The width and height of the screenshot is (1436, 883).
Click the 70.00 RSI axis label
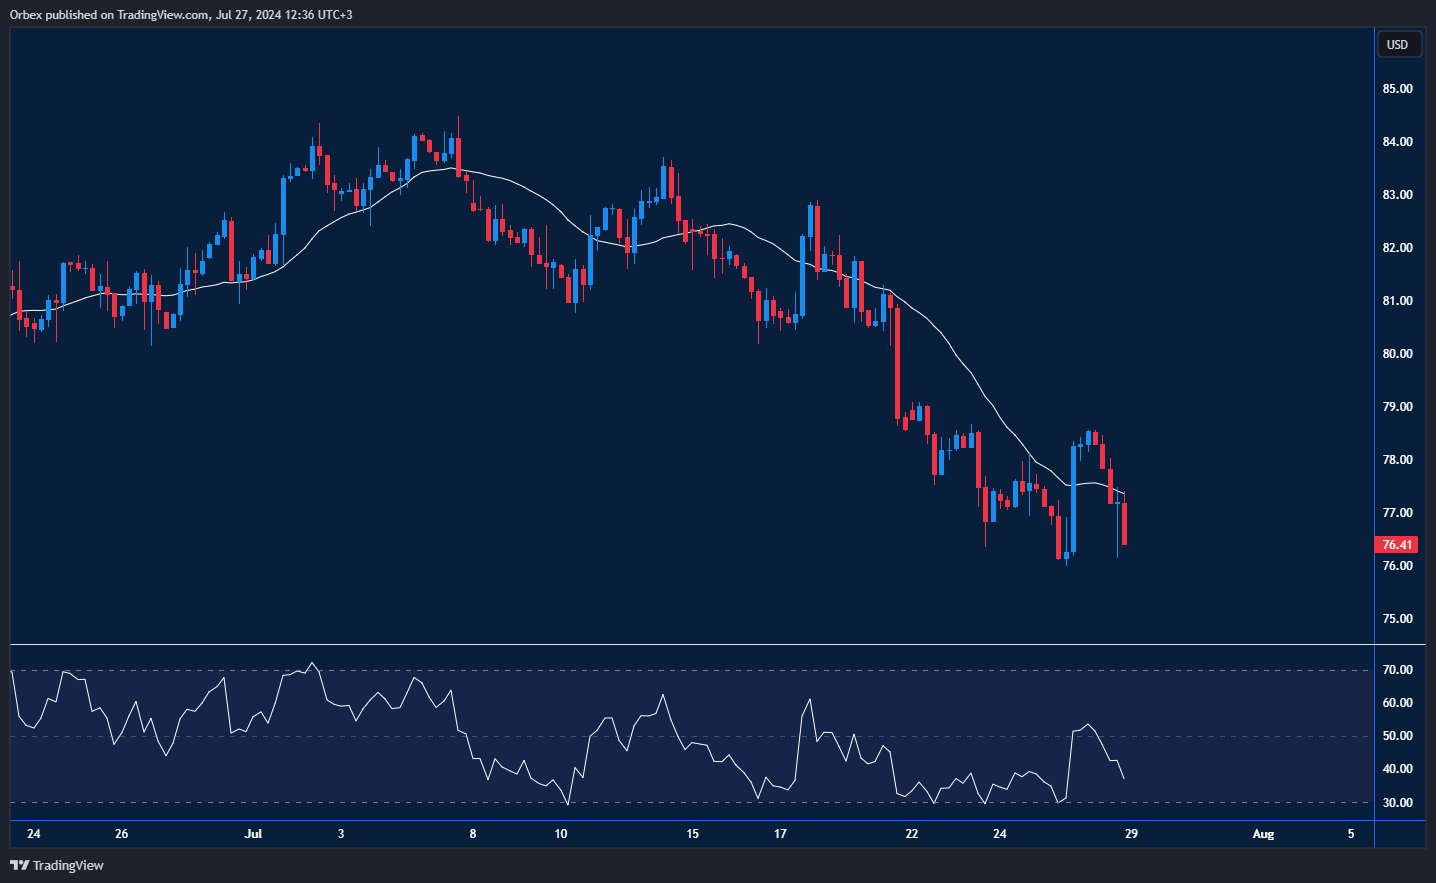(1397, 670)
